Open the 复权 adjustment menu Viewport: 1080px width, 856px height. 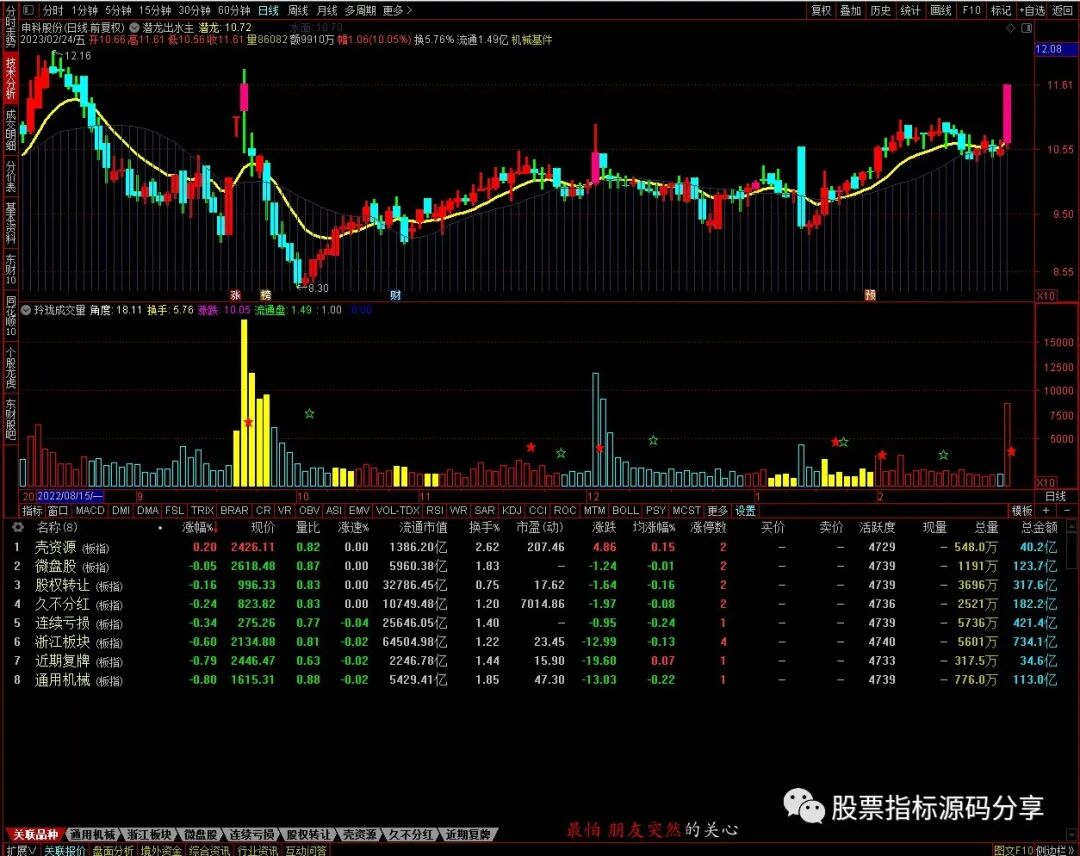coord(821,10)
